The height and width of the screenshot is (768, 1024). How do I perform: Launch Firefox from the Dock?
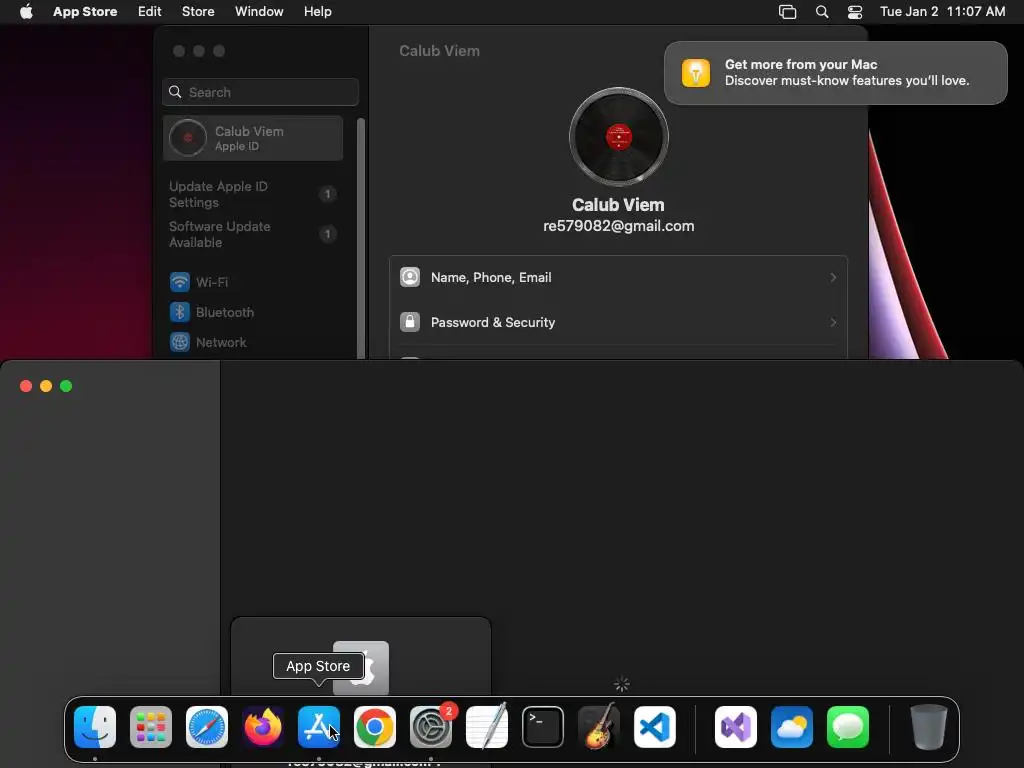point(263,727)
